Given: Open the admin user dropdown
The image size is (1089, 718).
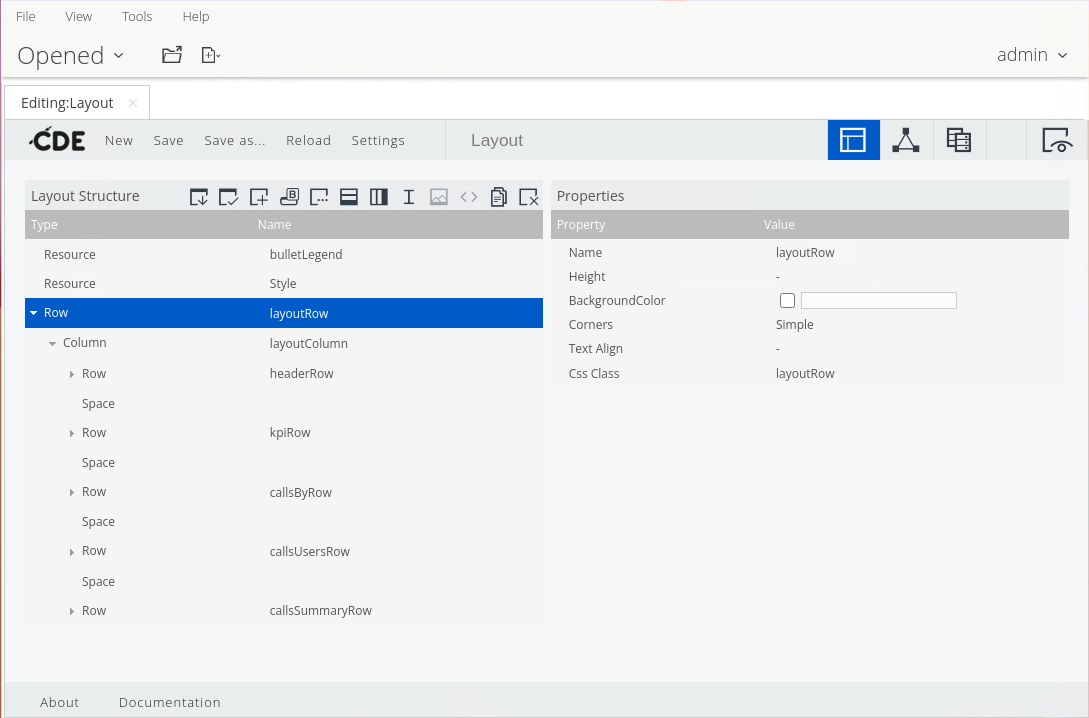Looking at the screenshot, I should click(x=1032, y=56).
